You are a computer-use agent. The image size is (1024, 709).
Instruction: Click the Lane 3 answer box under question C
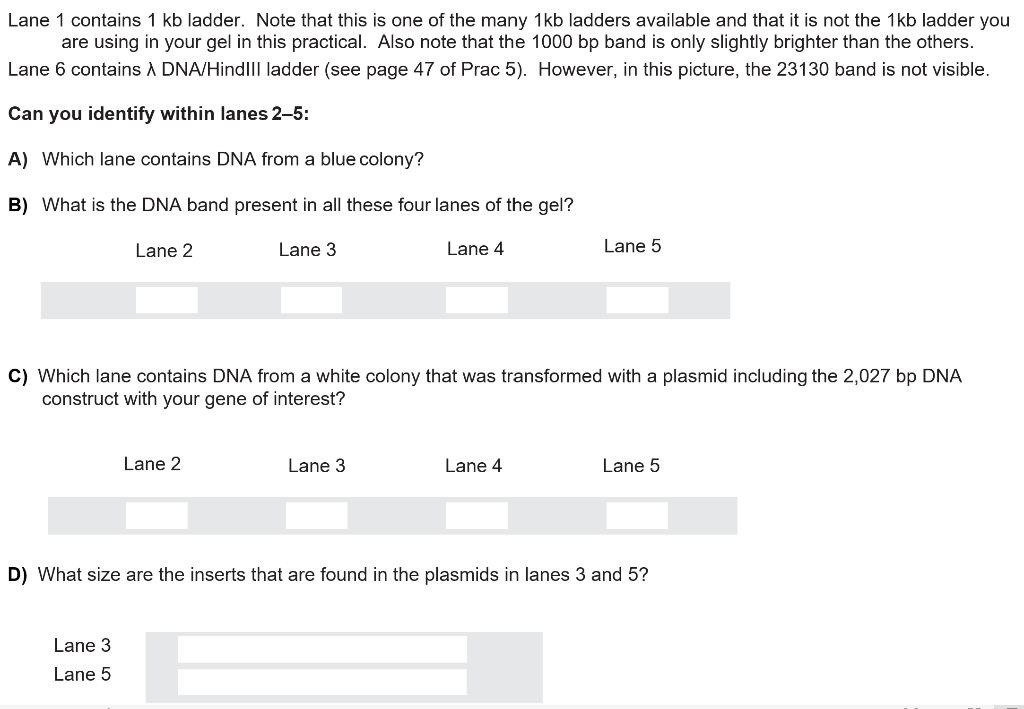click(317, 515)
